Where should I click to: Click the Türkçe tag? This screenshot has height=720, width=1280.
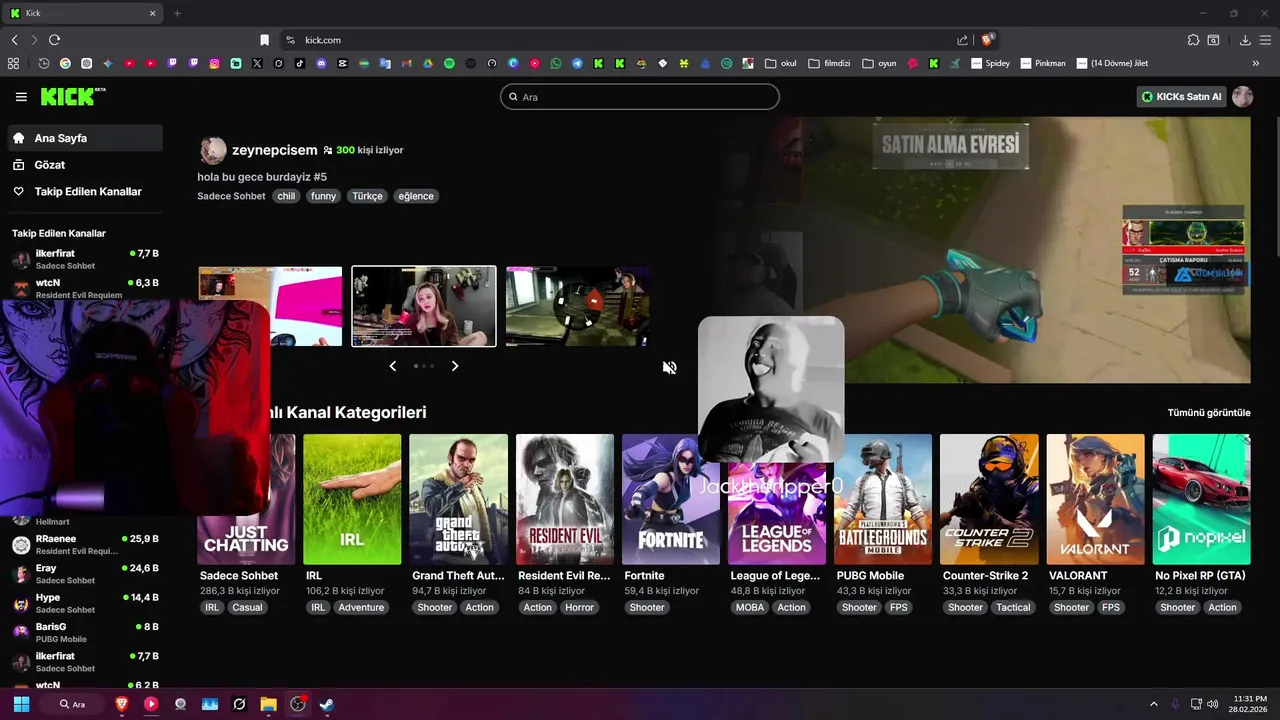point(367,196)
